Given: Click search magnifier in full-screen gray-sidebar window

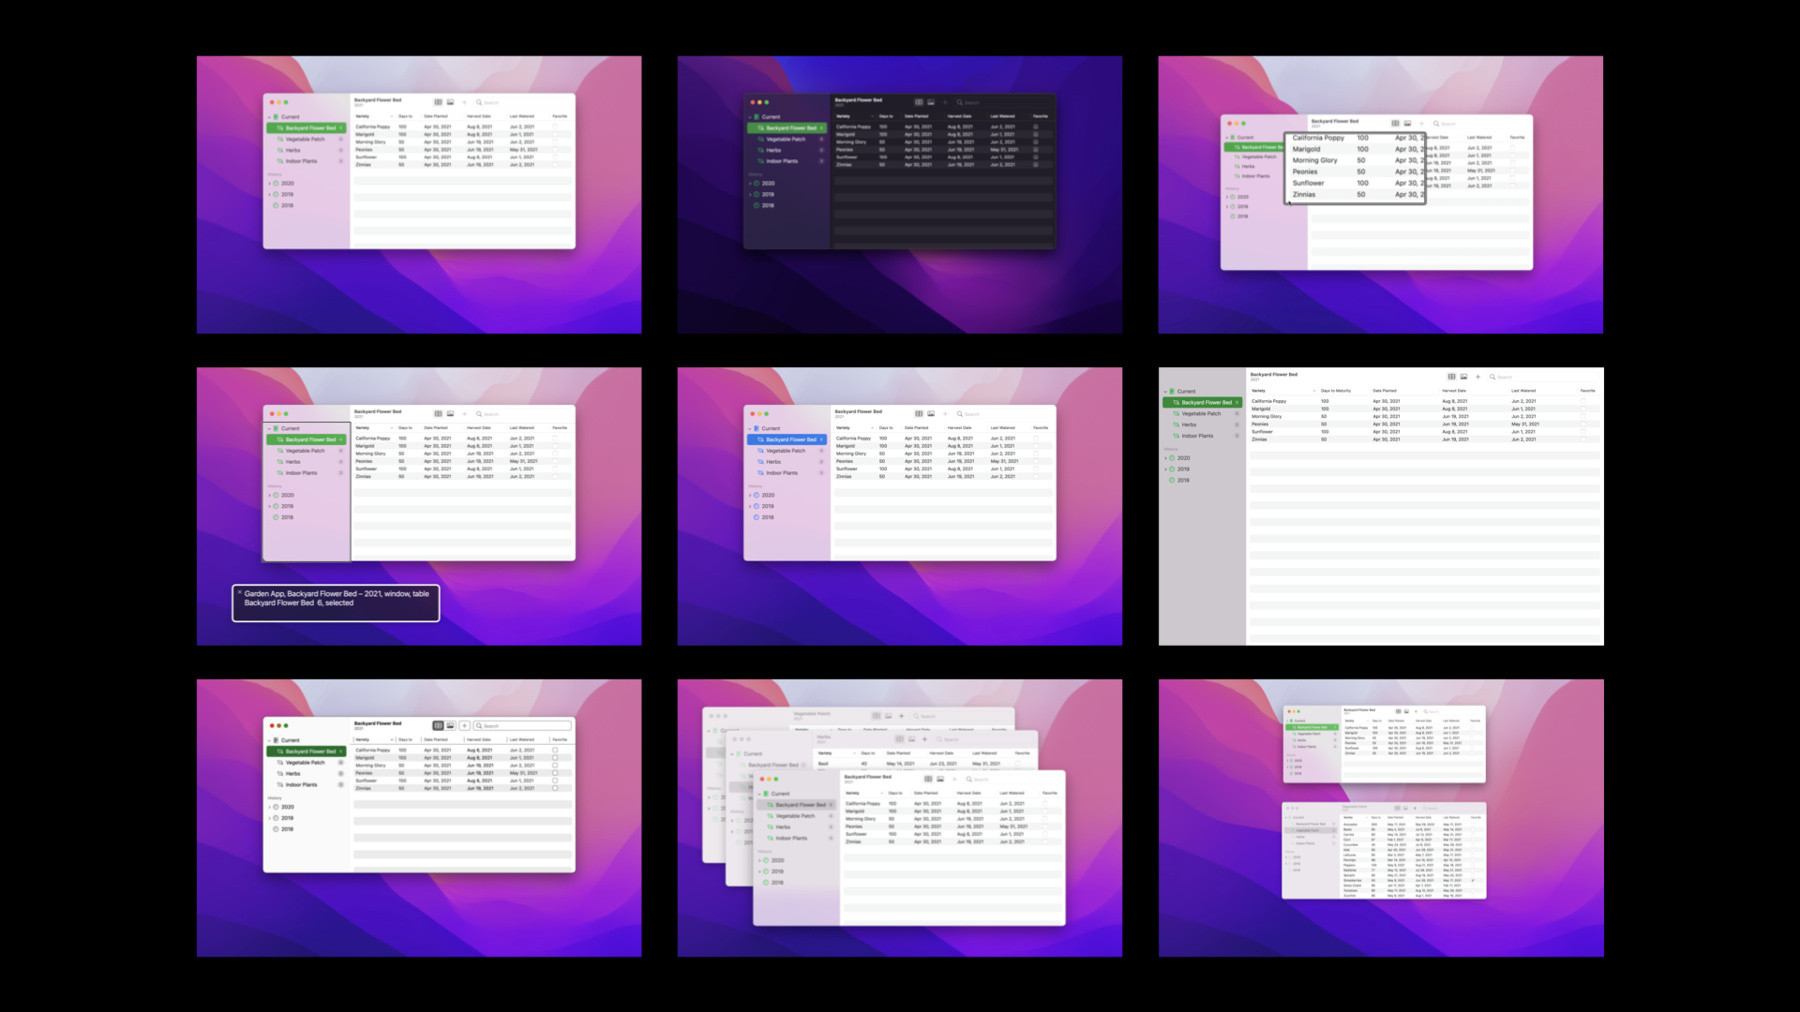Looking at the screenshot, I should point(1492,377).
